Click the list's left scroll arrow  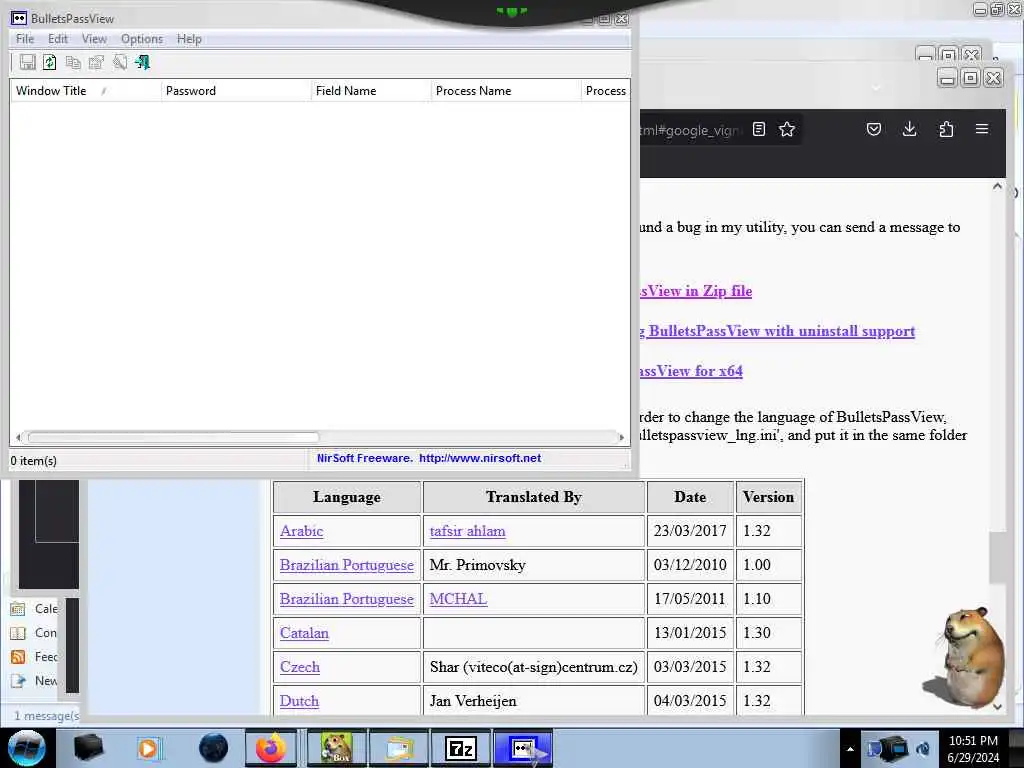click(18, 437)
